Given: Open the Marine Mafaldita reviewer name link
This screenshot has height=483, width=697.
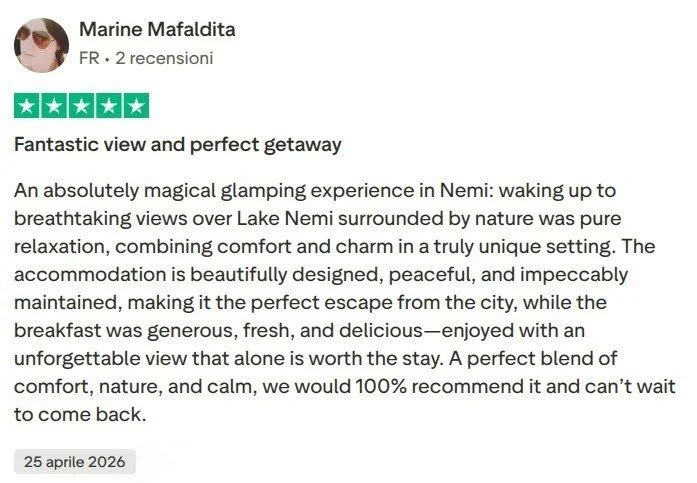Looking at the screenshot, I should pos(157,30).
